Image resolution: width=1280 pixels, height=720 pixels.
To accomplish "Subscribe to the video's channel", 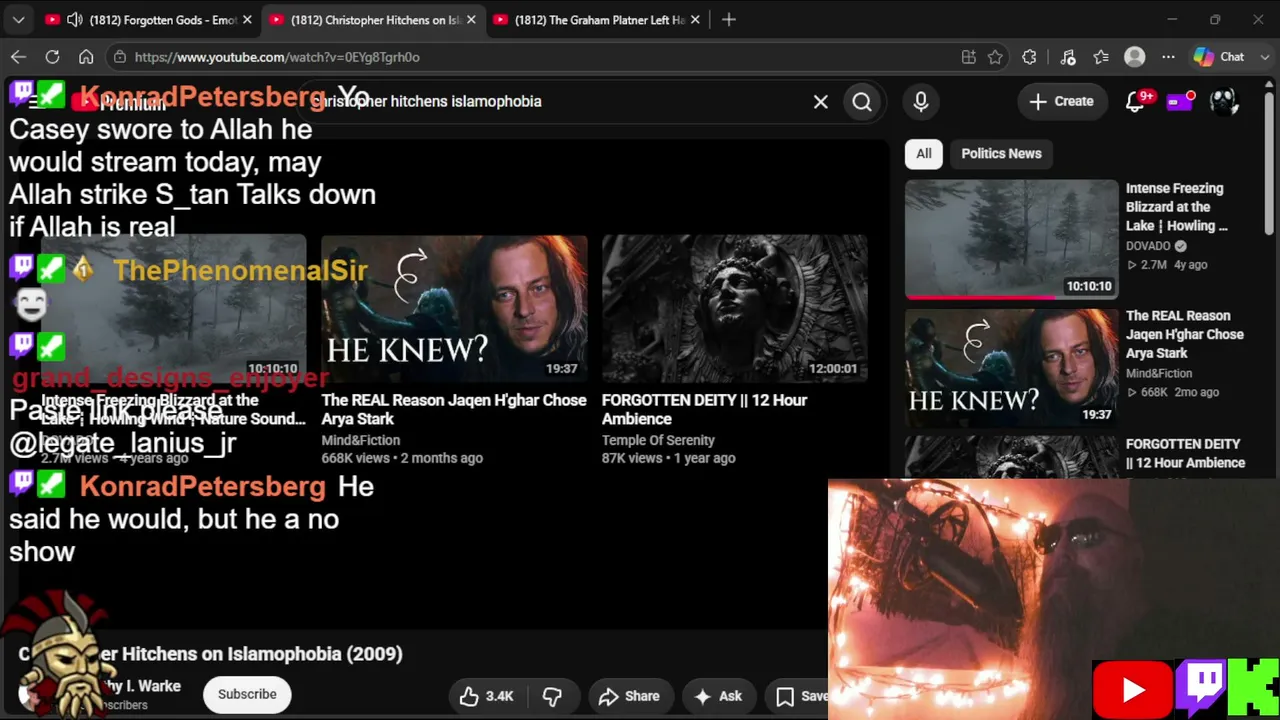I will (247, 694).
